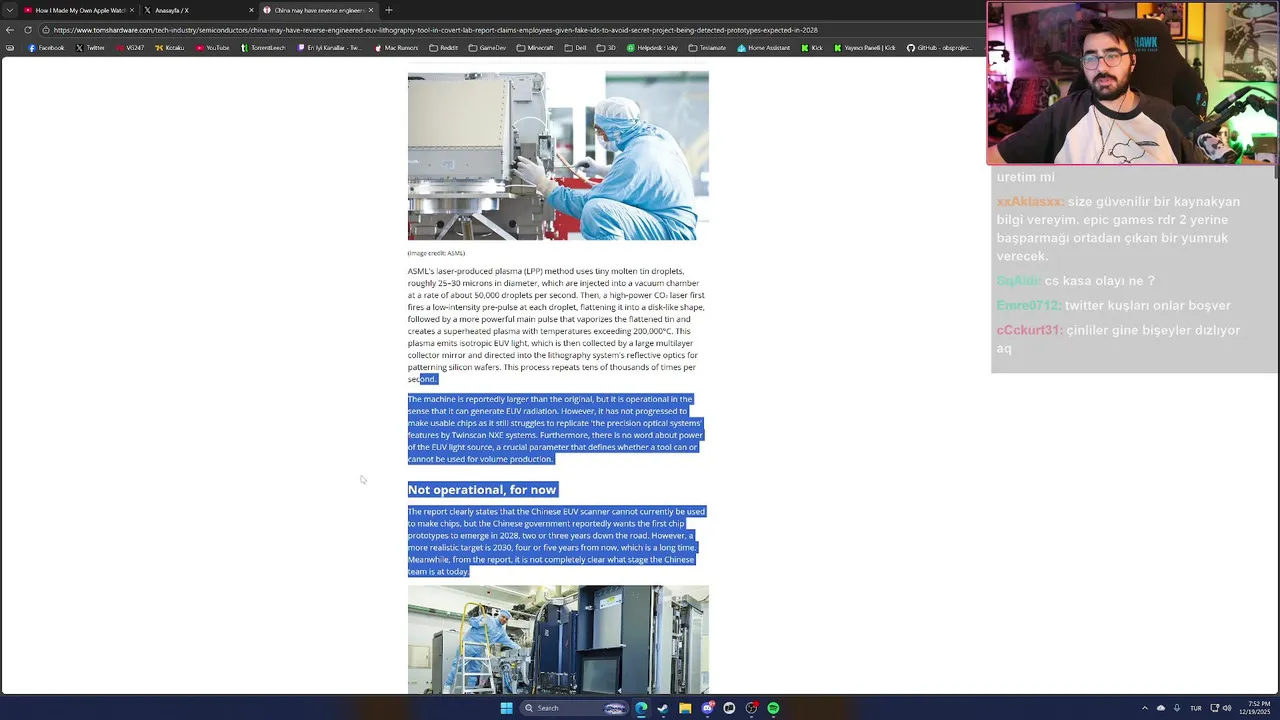Switch the TUR keyboard language indicator
The image size is (1280, 720).
pyautogui.click(x=1195, y=708)
